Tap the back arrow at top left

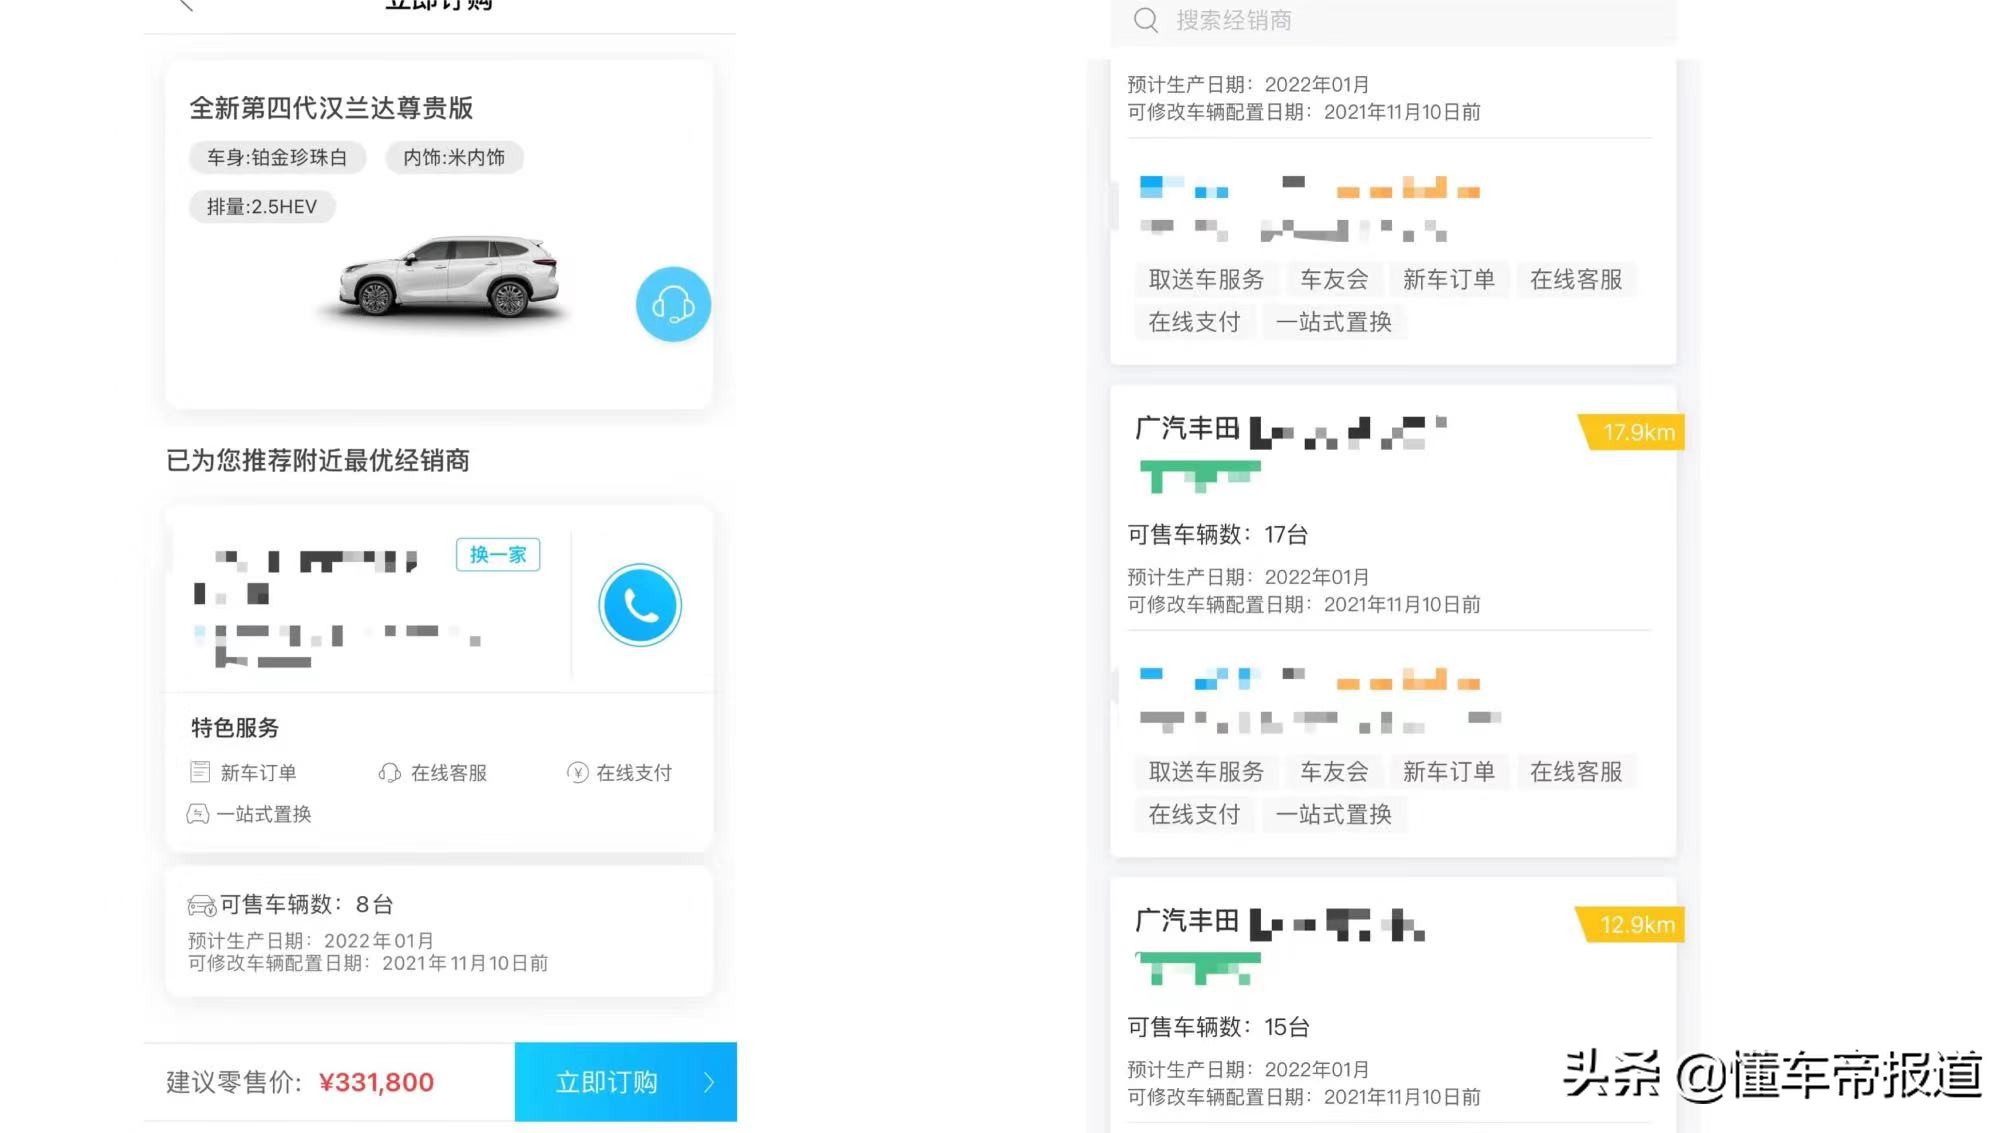point(185,4)
